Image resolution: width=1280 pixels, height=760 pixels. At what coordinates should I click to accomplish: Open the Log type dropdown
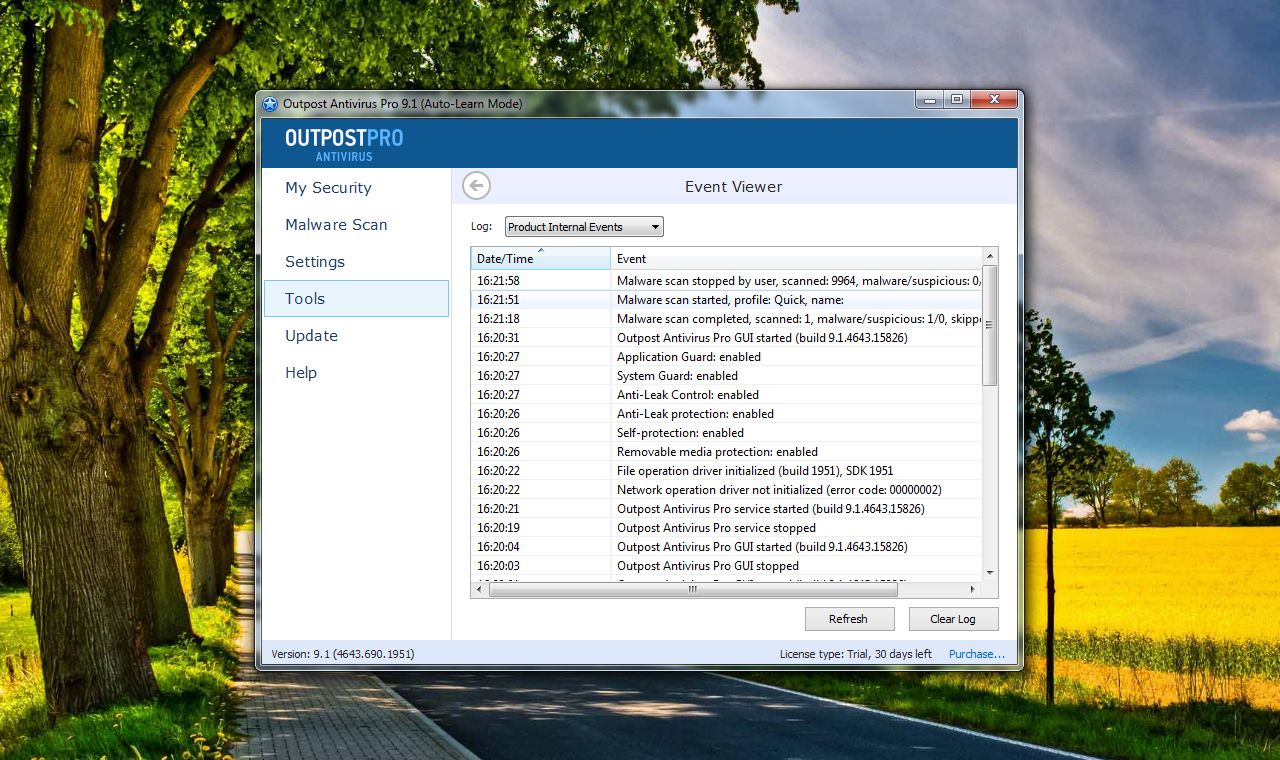[584, 227]
